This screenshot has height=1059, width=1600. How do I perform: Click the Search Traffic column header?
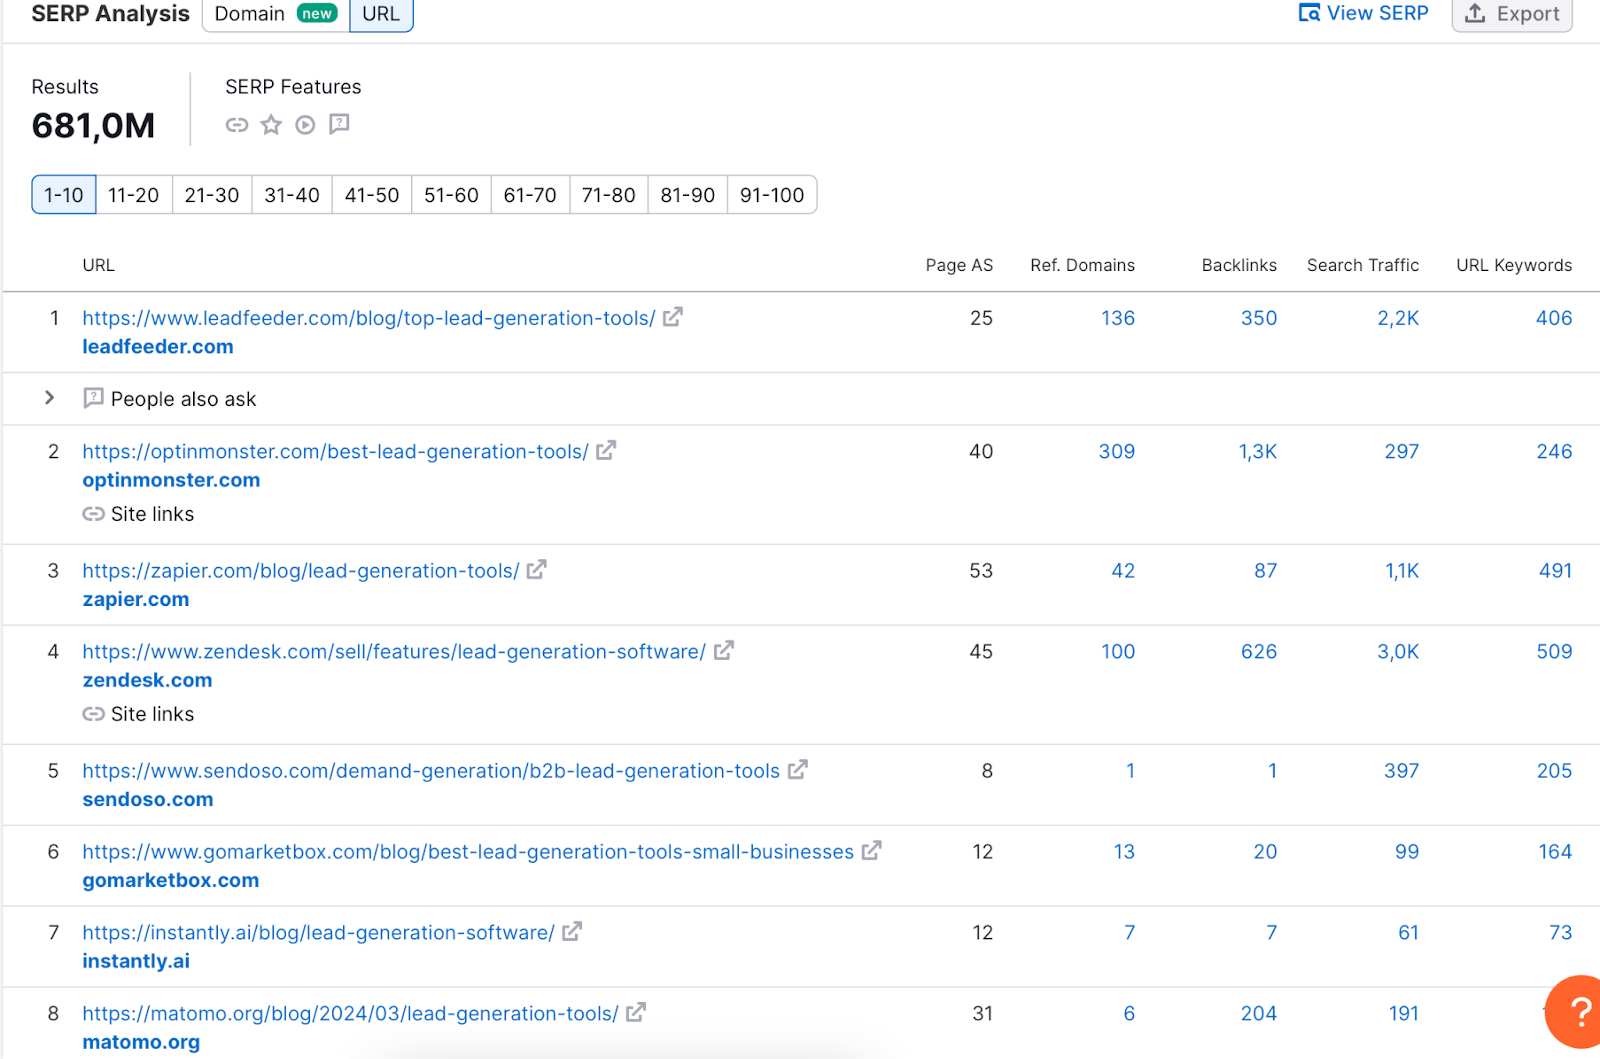[x=1363, y=265]
